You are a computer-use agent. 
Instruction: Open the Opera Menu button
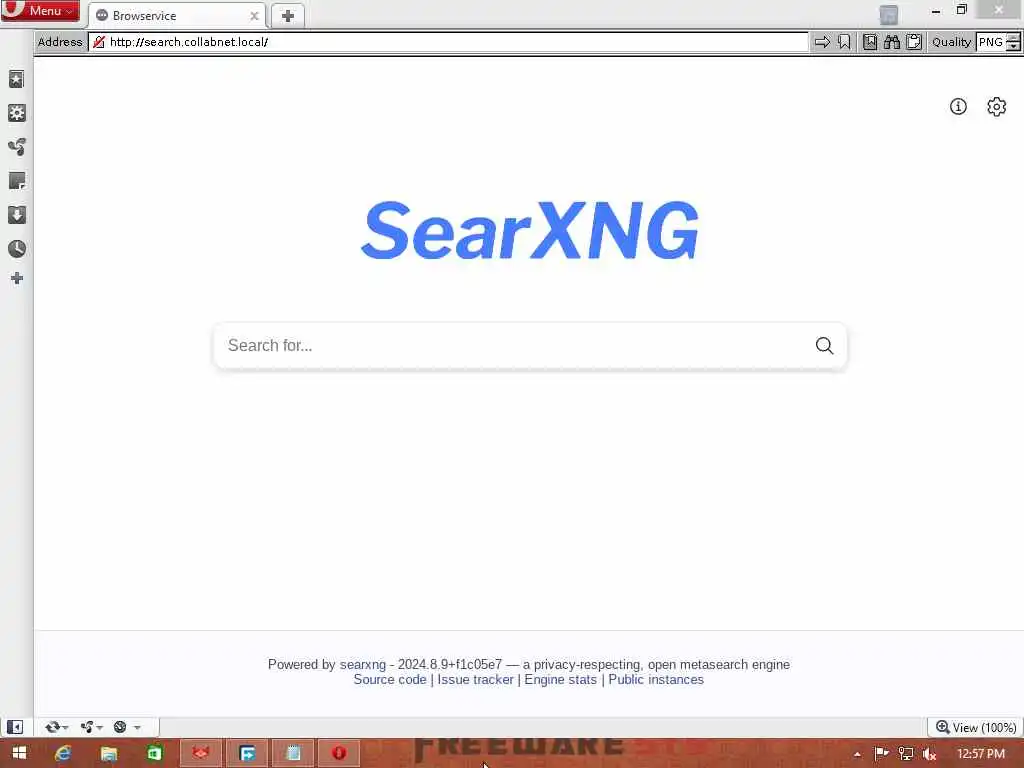(40, 11)
